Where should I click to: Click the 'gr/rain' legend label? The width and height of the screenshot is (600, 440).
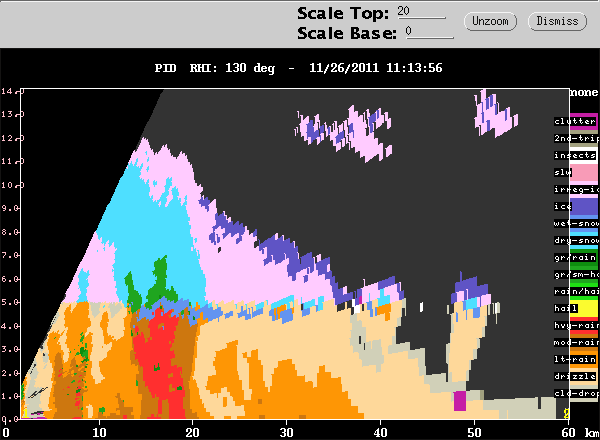tap(575, 257)
